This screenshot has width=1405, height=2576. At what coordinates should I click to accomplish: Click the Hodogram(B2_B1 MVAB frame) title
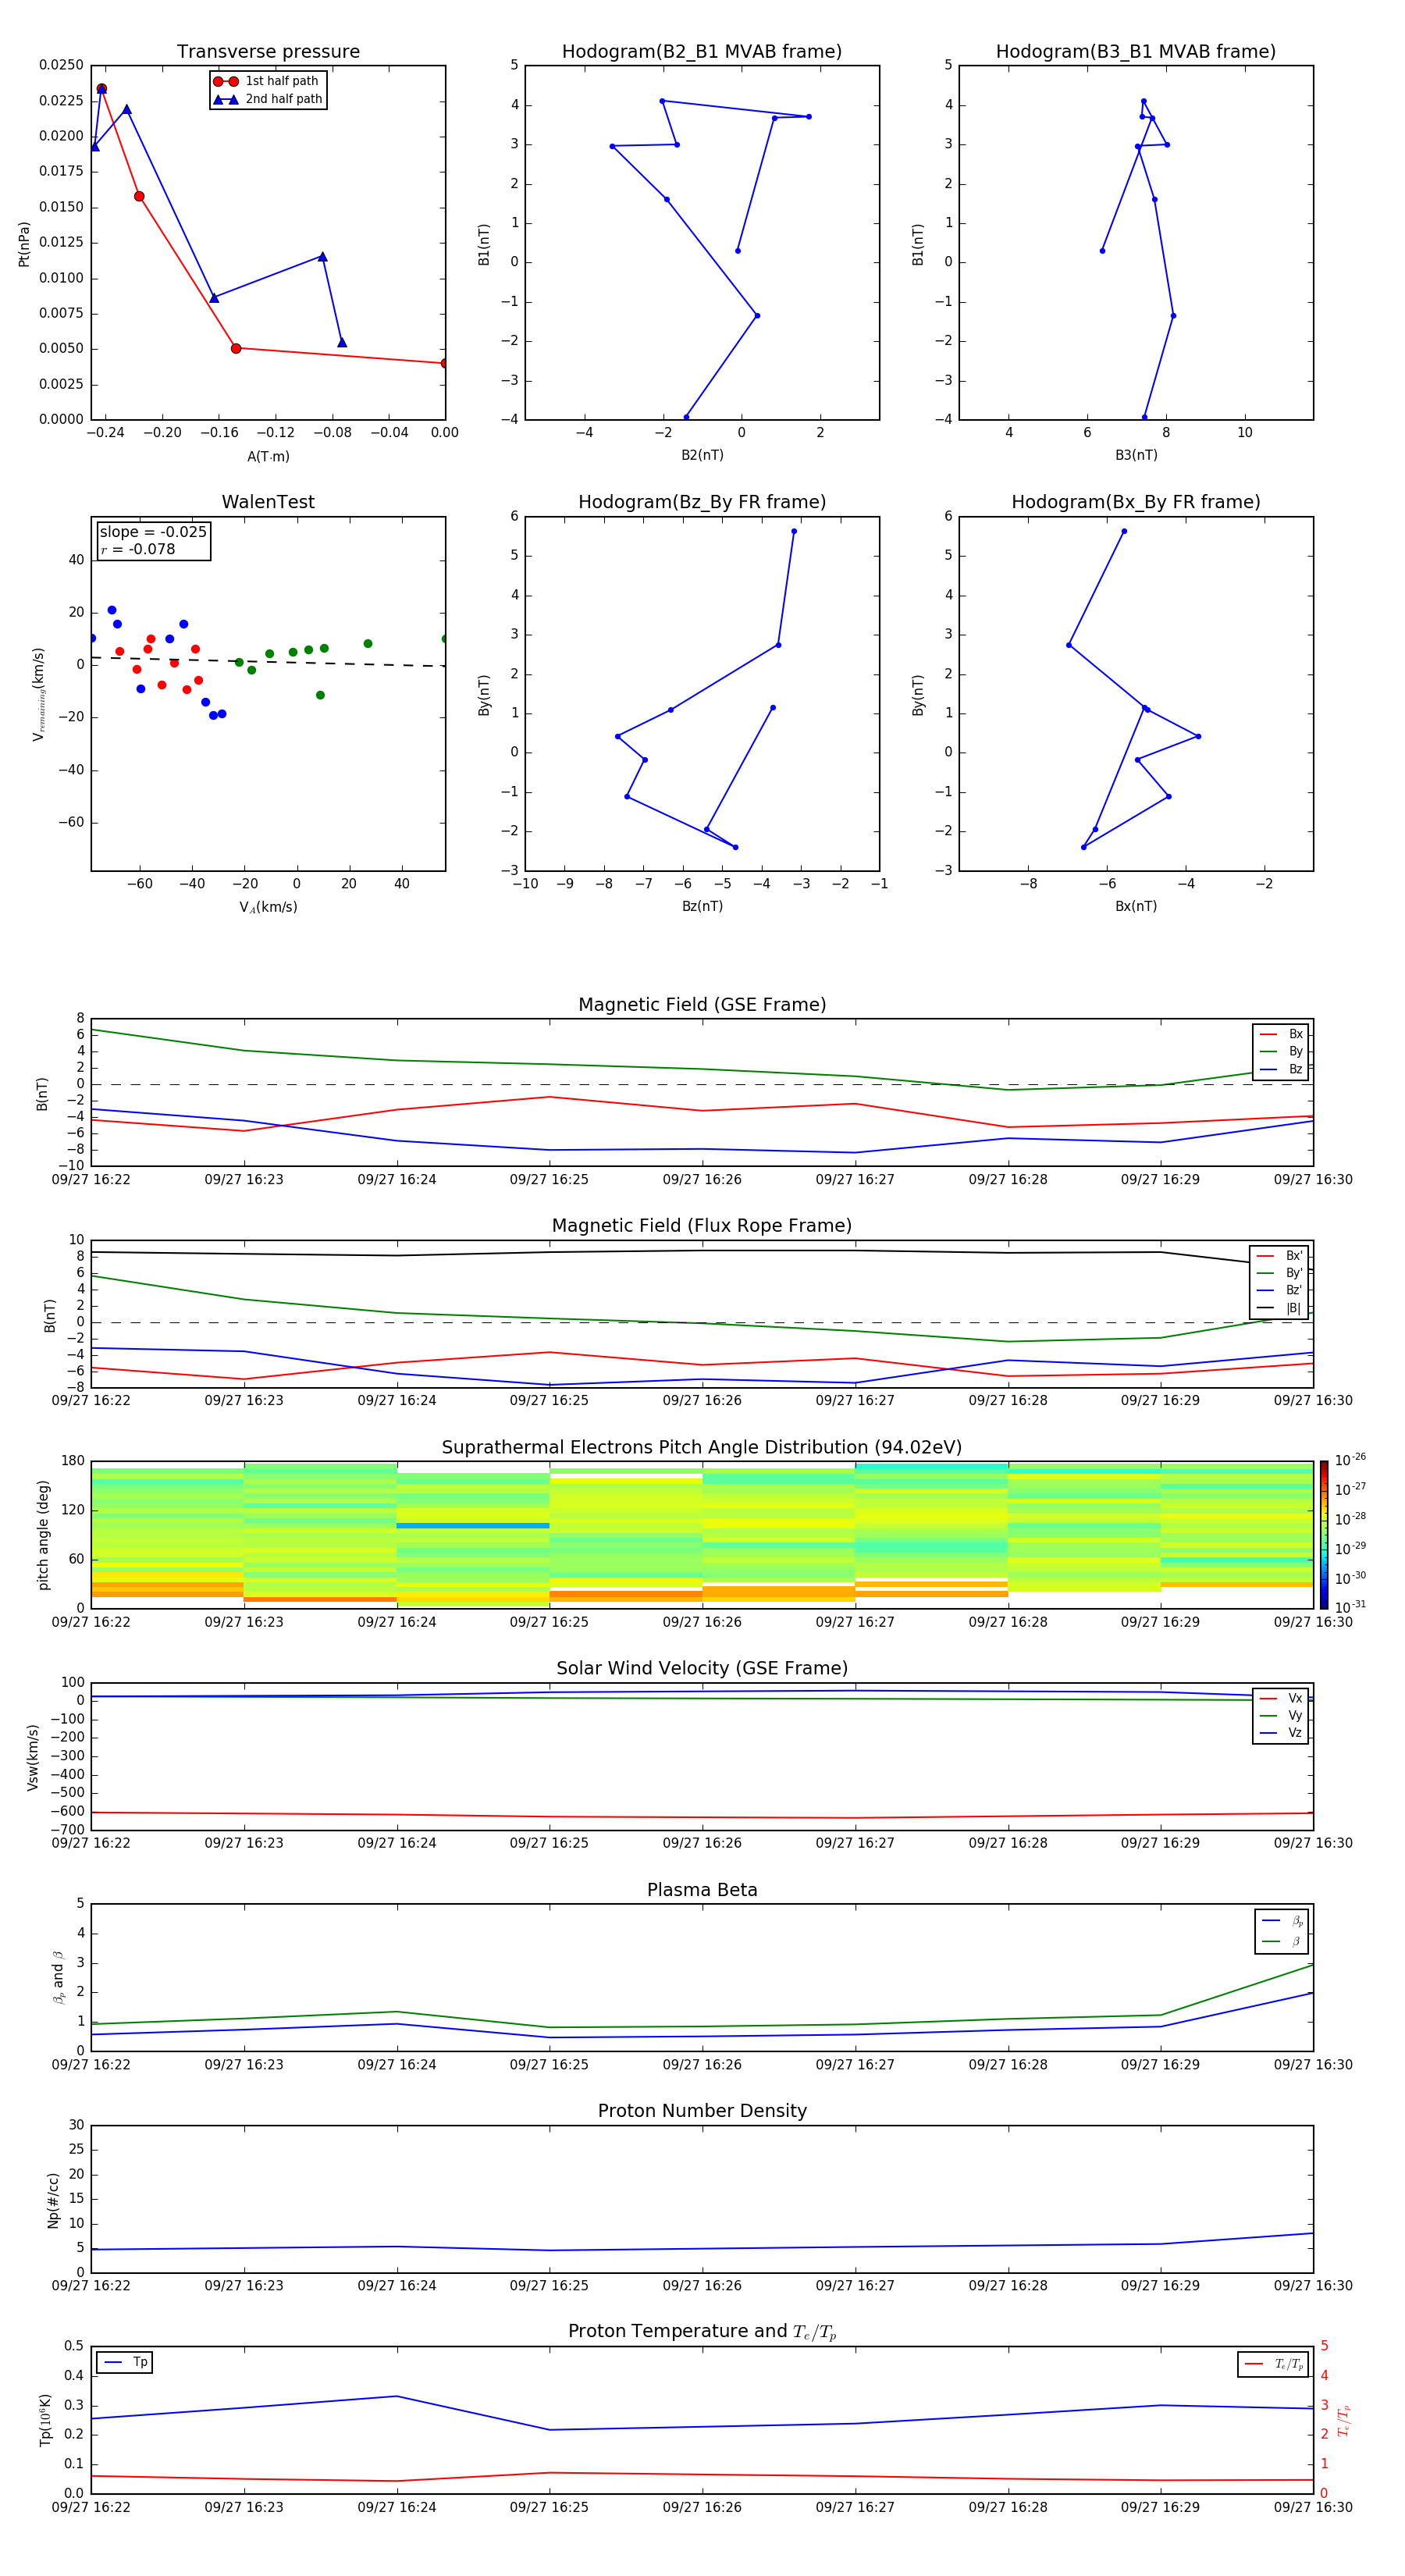702,51
